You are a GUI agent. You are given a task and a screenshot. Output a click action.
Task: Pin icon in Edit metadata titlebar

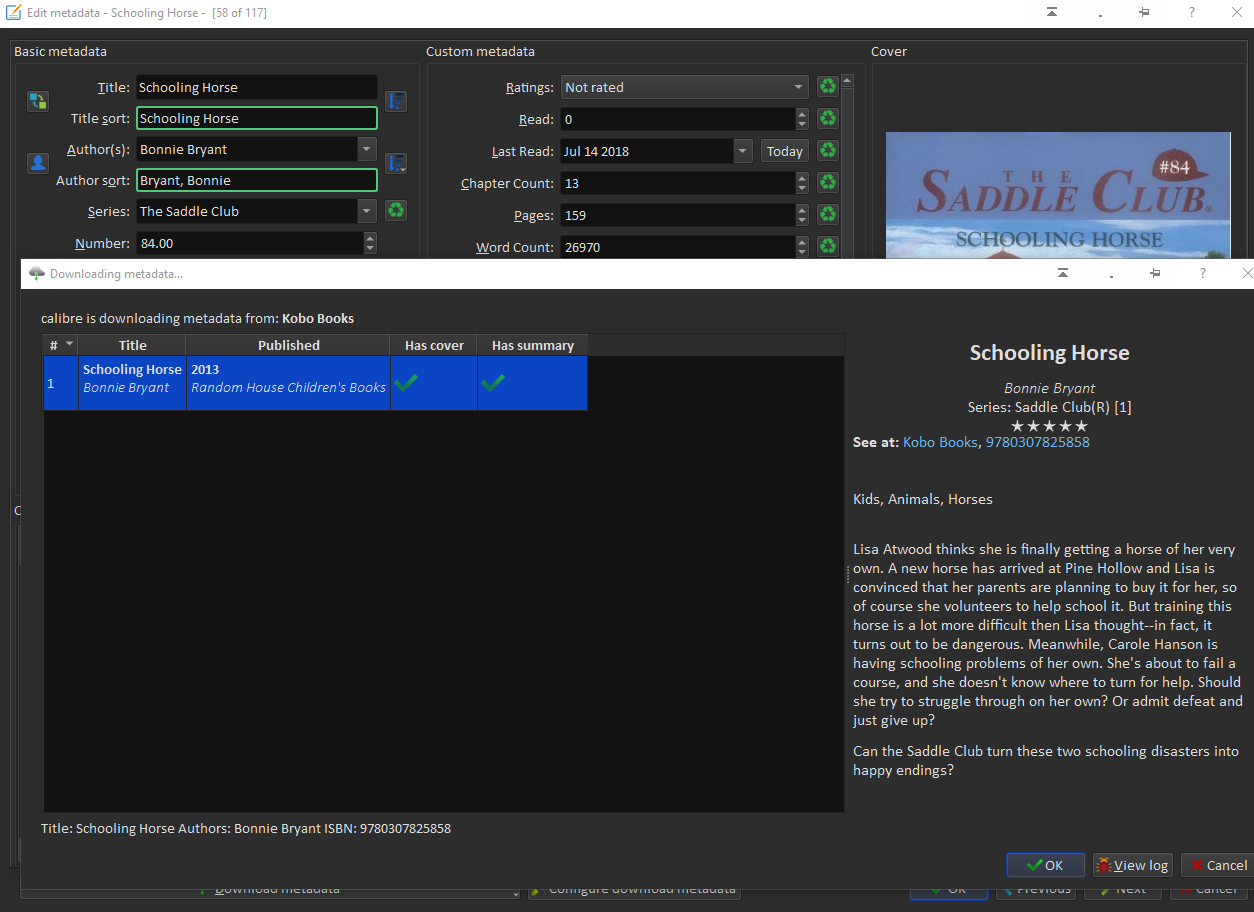(x=1144, y=13)
